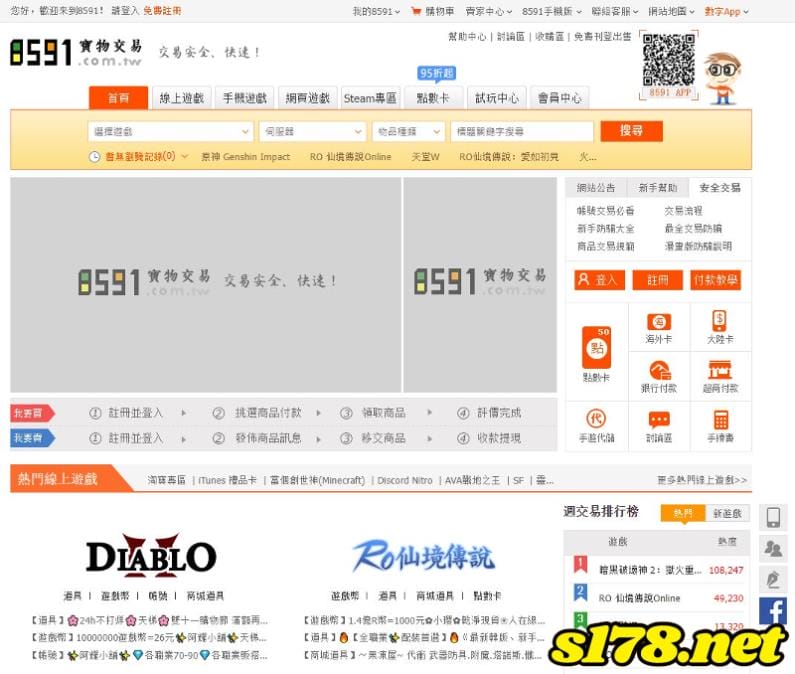795x674 pixels.
Task: Select the Steam專區 navigation tab
Action: 370,98
